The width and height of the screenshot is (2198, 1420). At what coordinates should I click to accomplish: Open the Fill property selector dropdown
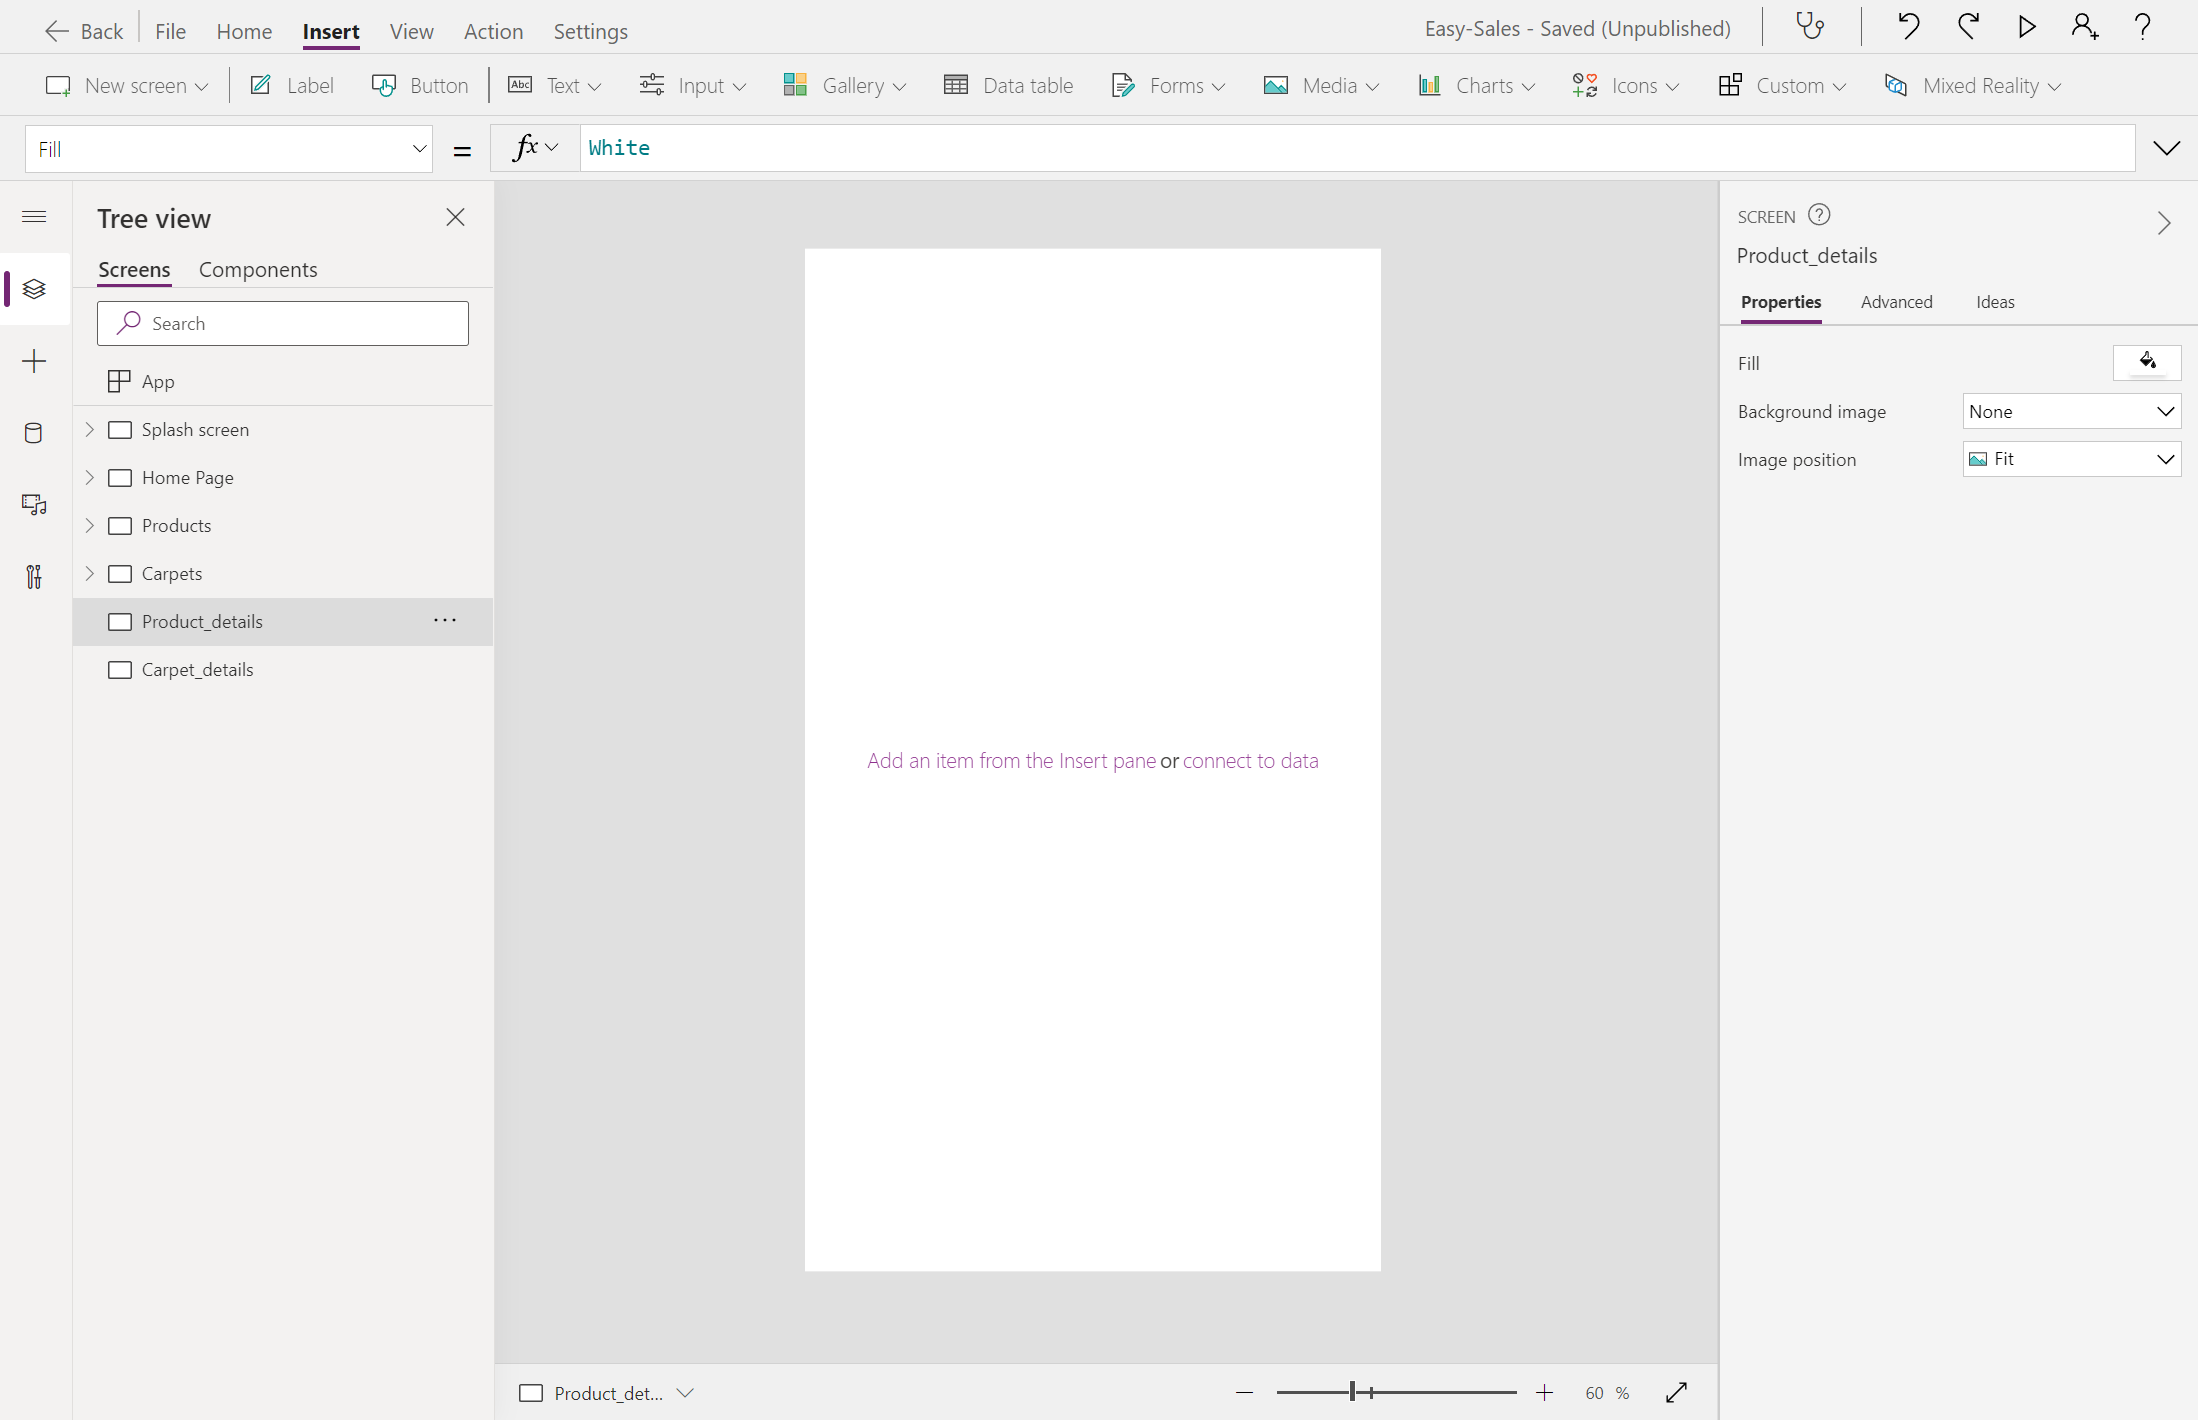(x=229, y=149)
